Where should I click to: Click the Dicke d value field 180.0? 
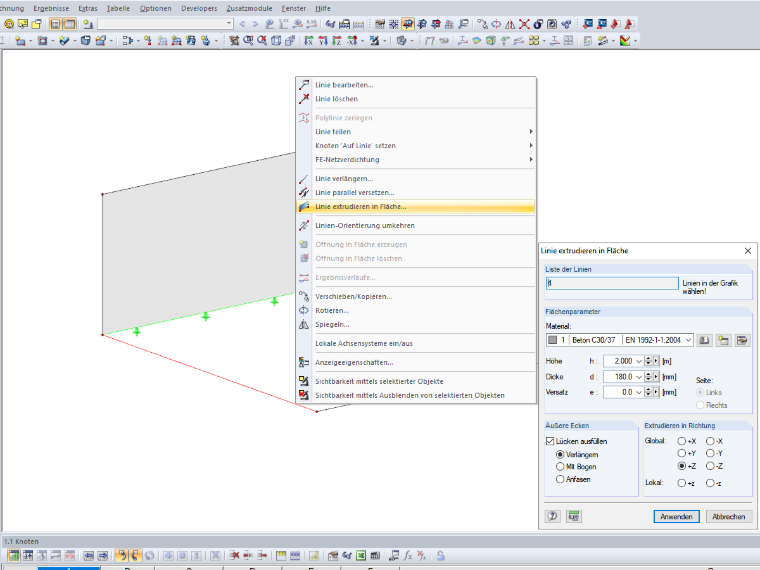619,377
